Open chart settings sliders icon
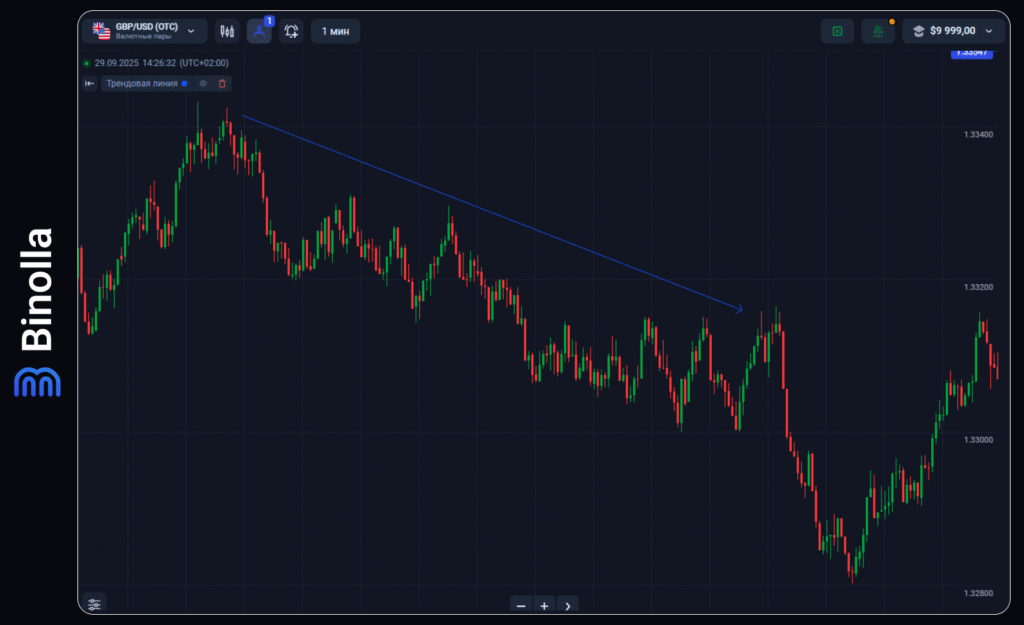The width and height of the screenshot is (1024, 625). pos(94,604)
